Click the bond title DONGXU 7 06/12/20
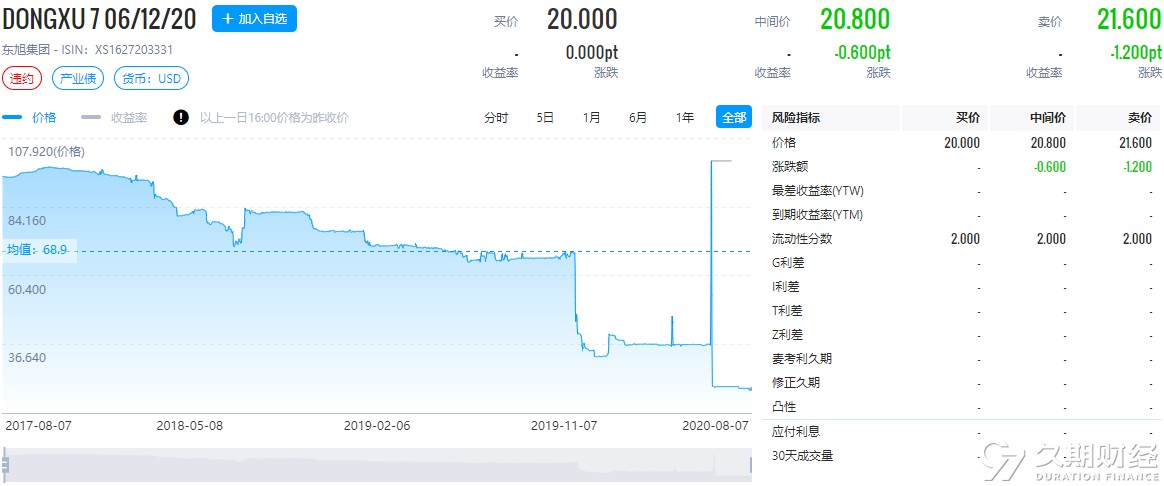This screenshot has height=486, width=1164. [x=99, y=20]
